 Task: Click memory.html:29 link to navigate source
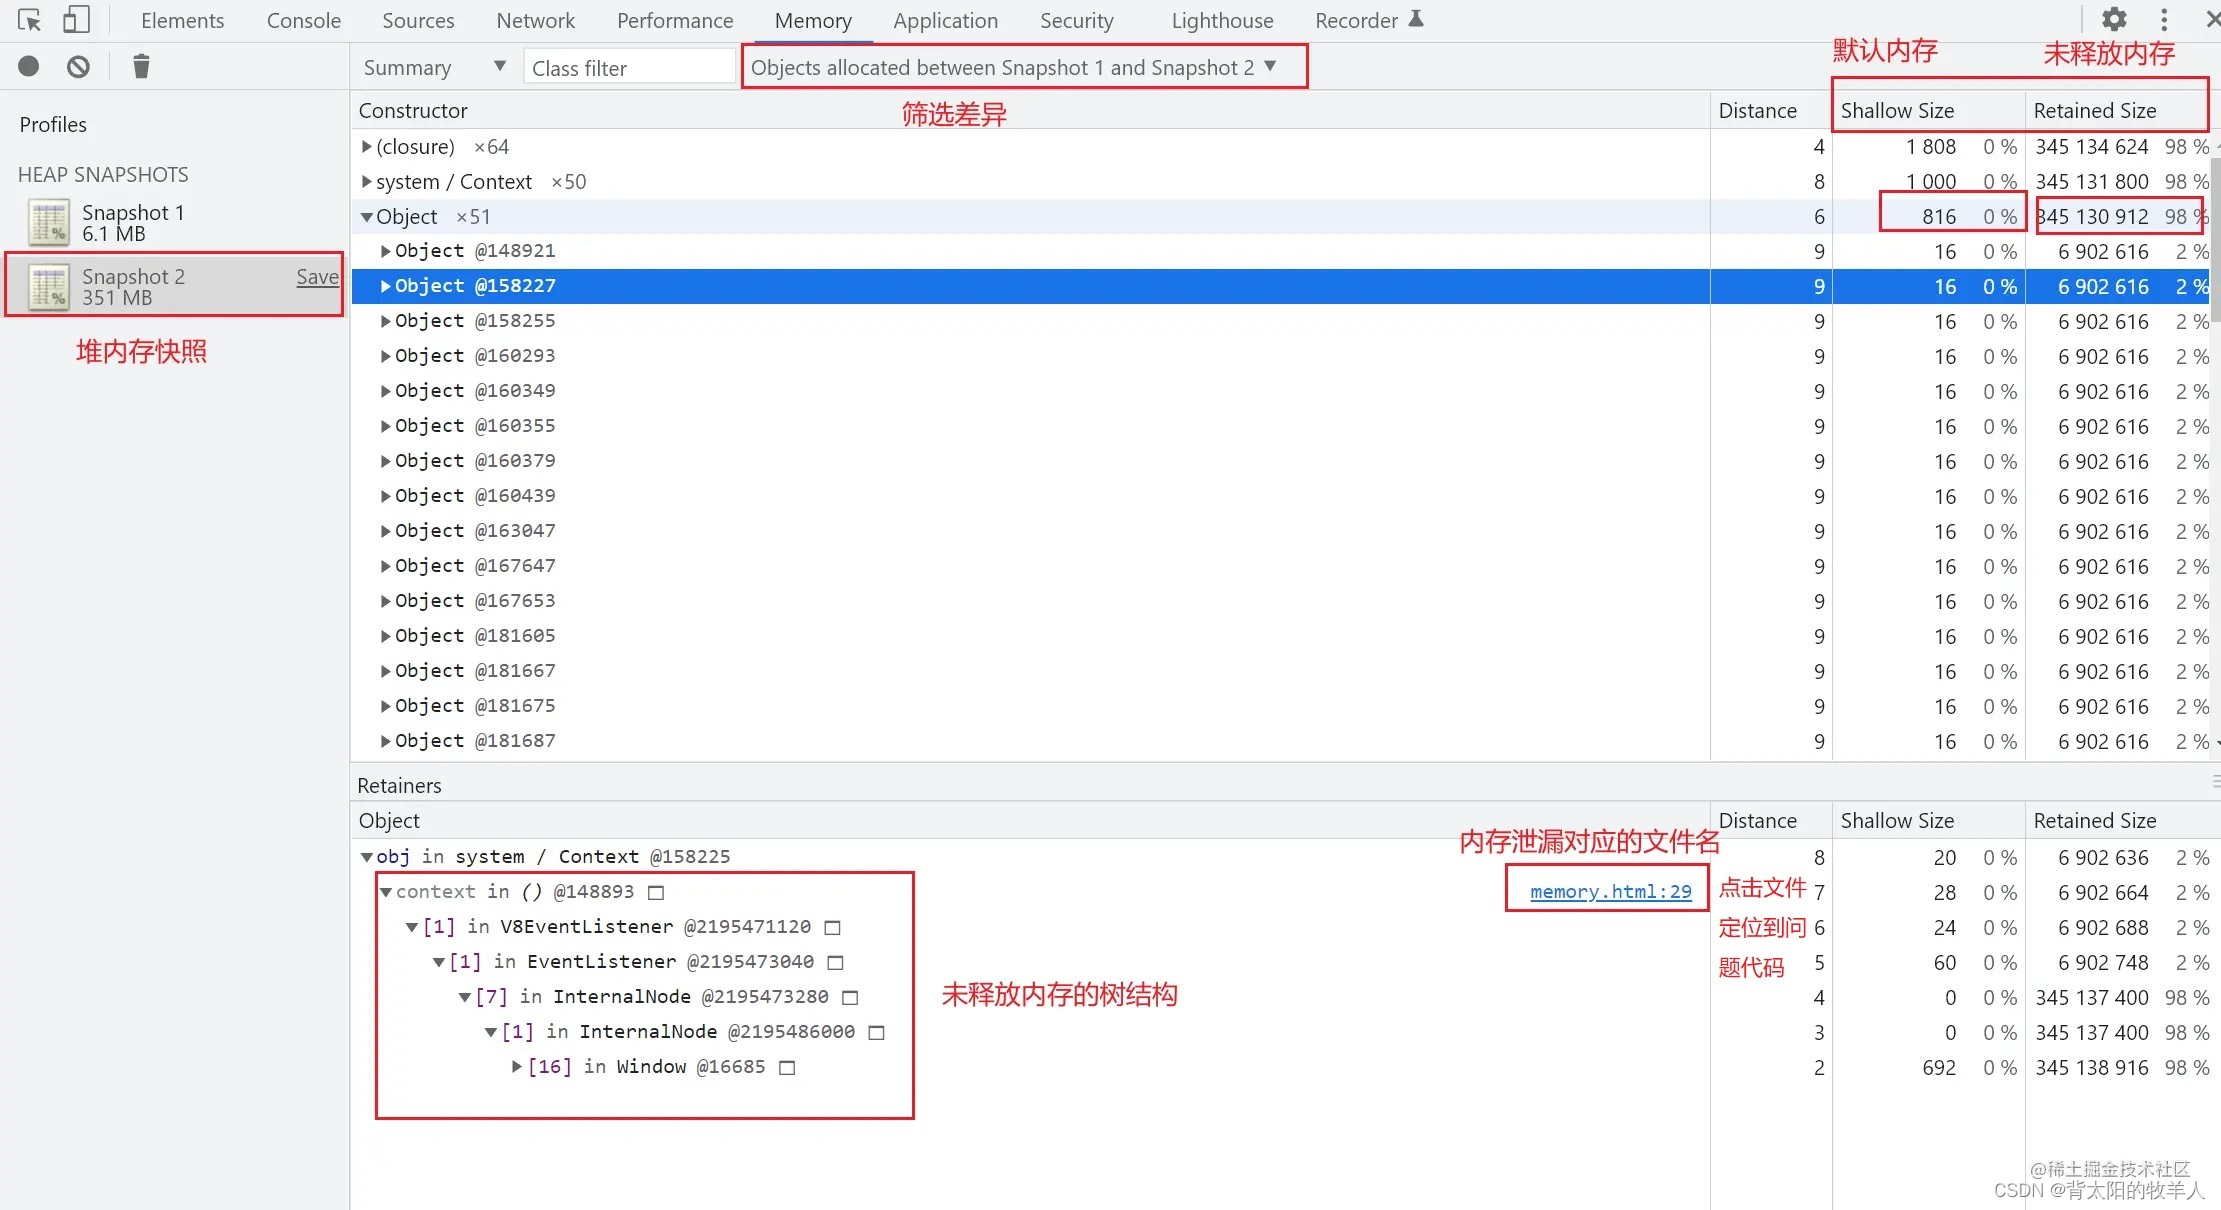[x=1609, y=891]
